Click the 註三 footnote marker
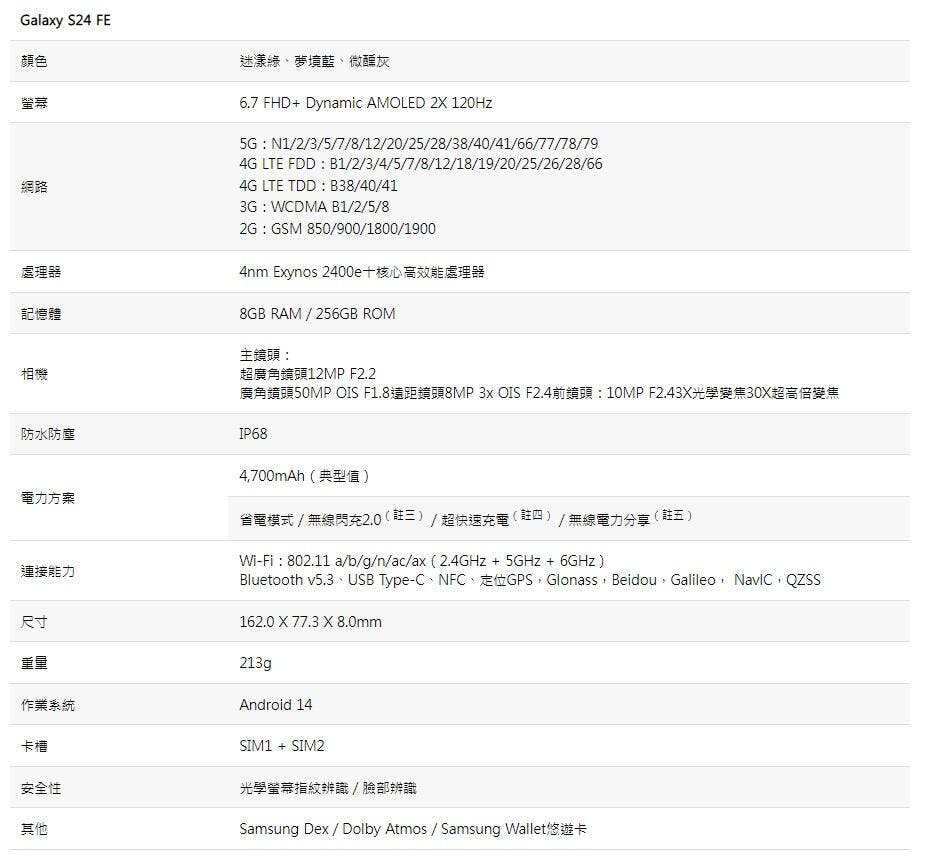This screenshot has height=860, width=927. [x=404, y=515]
